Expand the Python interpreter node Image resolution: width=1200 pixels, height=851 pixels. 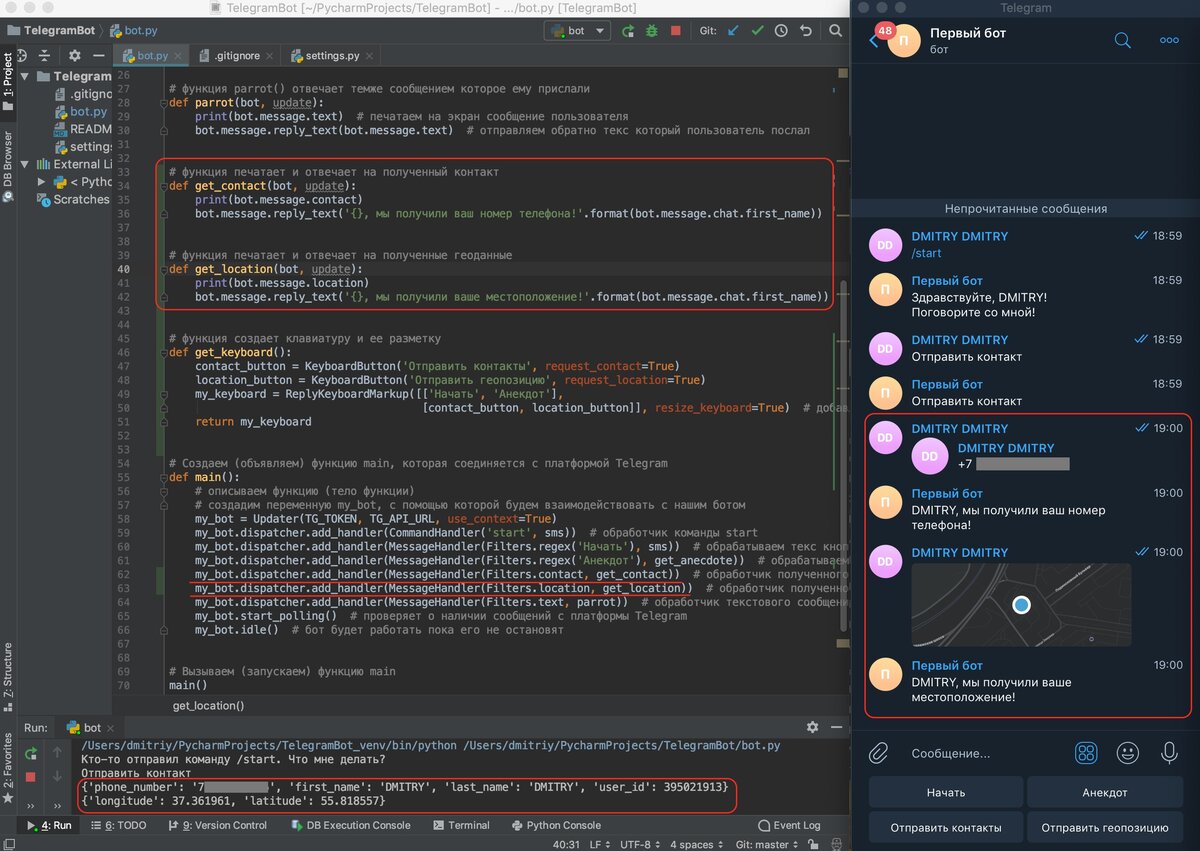coord(42,182)
